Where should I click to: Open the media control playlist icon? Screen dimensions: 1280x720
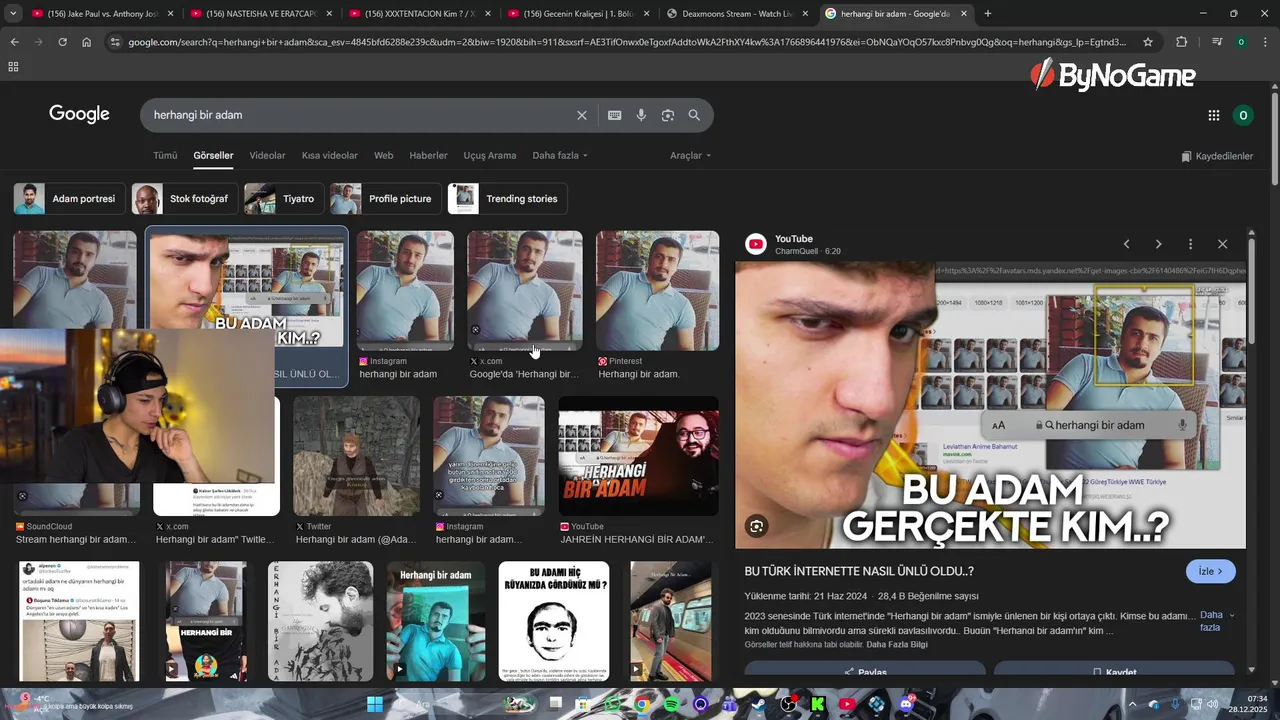tap(1217, 42)
